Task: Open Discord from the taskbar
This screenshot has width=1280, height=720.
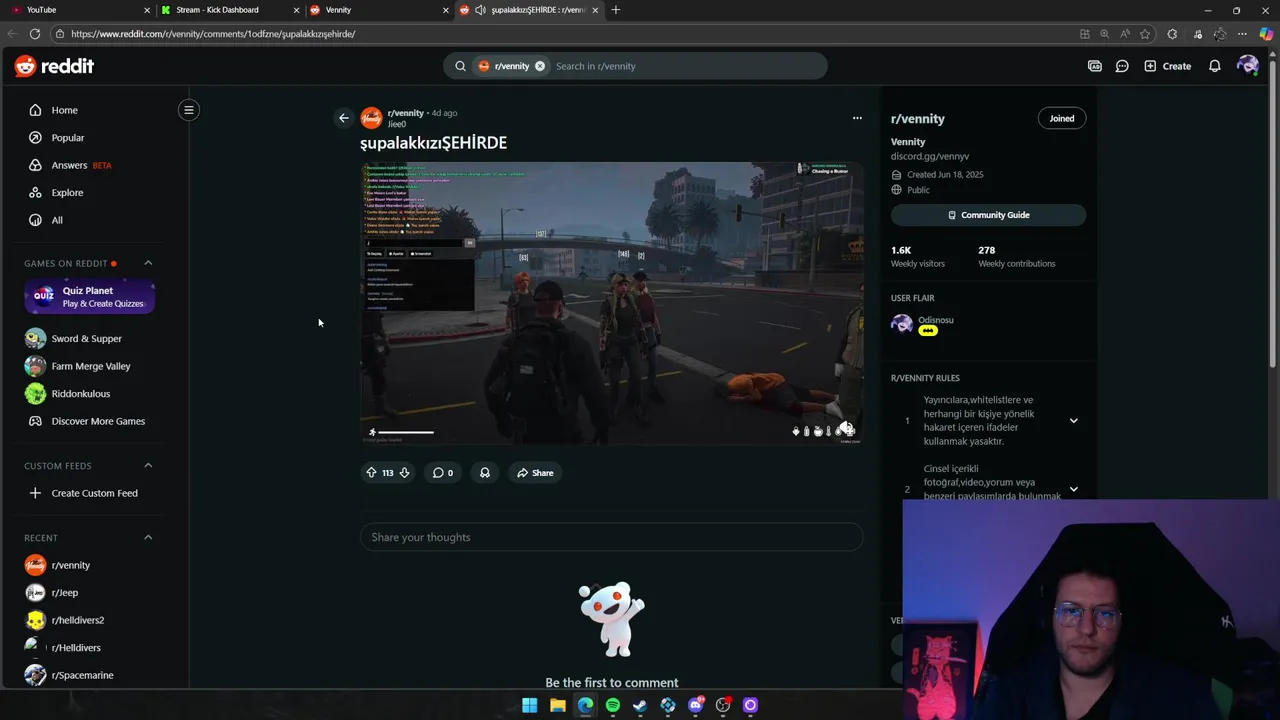Action: click(695, 705)
